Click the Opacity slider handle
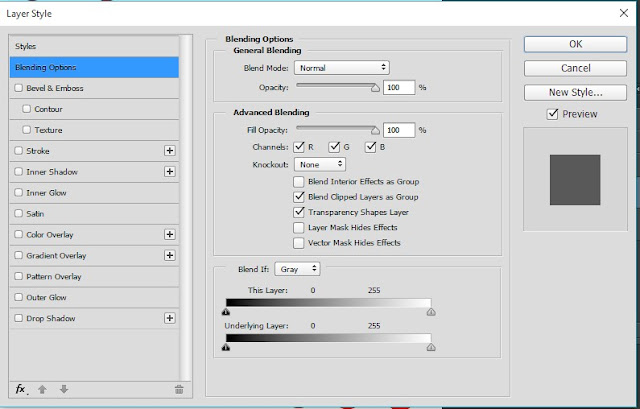 coord(375,88)
